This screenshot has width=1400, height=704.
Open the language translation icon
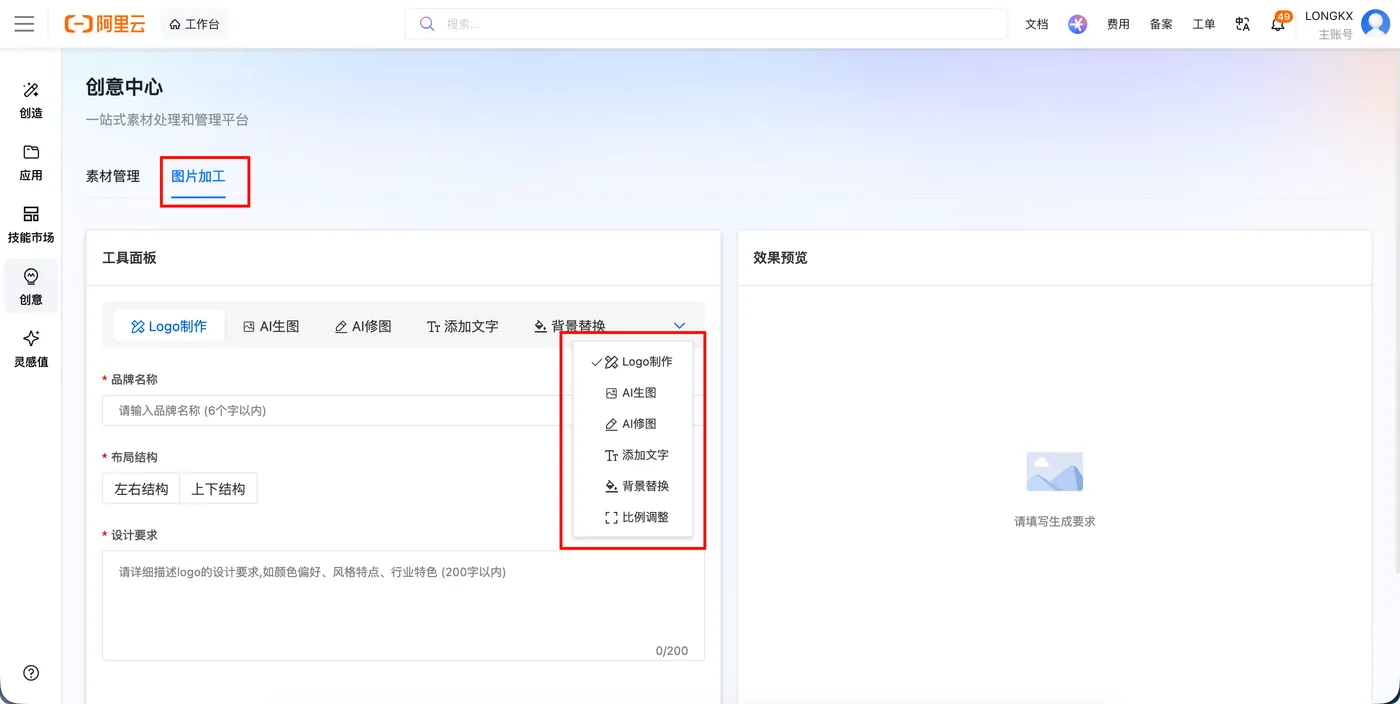(1243, 24)
